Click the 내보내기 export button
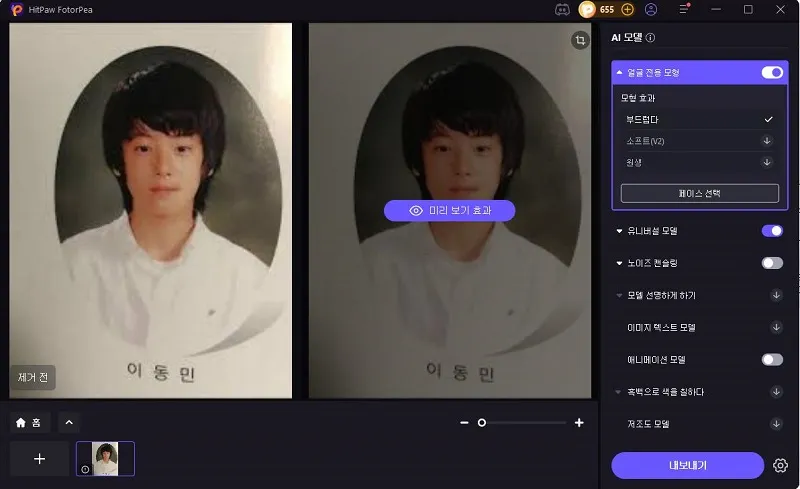This screenshot has width=800, height=489. pyautogui.click(x=688, y=465)
